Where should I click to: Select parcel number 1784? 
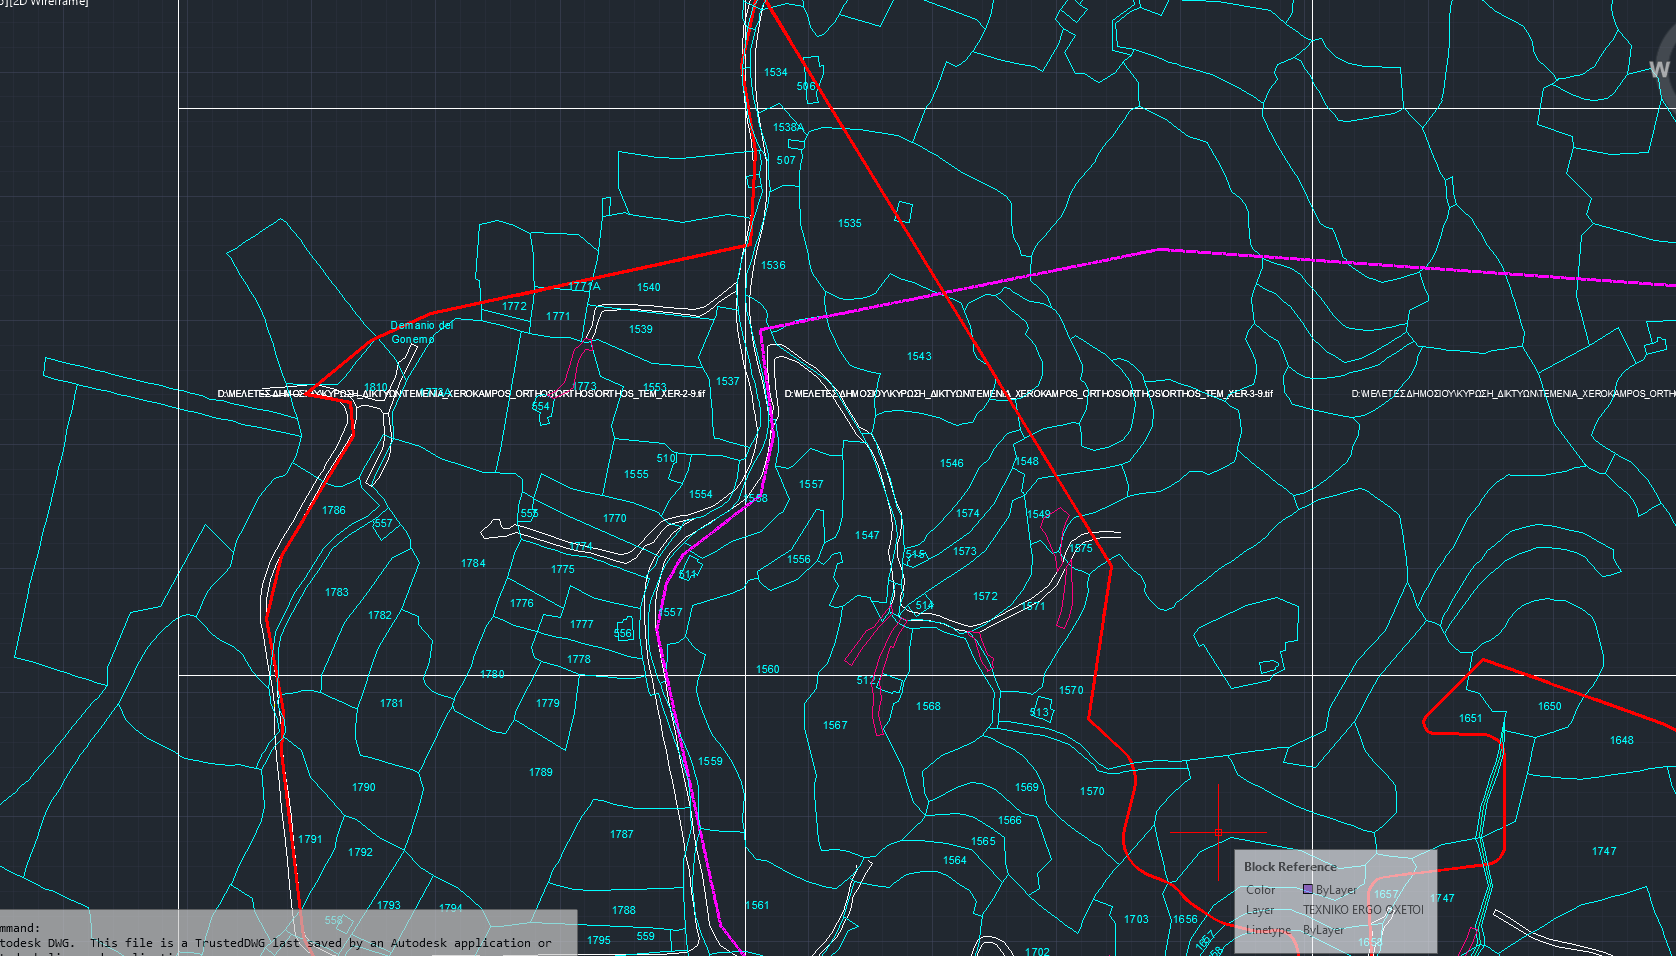[473, 564]
